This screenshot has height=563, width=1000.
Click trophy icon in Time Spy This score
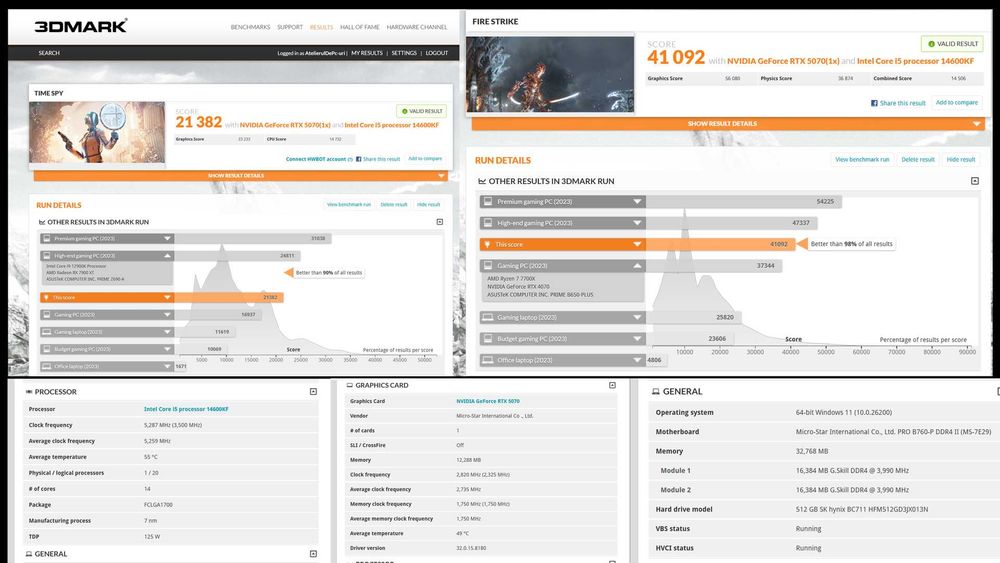coord(46,298)
